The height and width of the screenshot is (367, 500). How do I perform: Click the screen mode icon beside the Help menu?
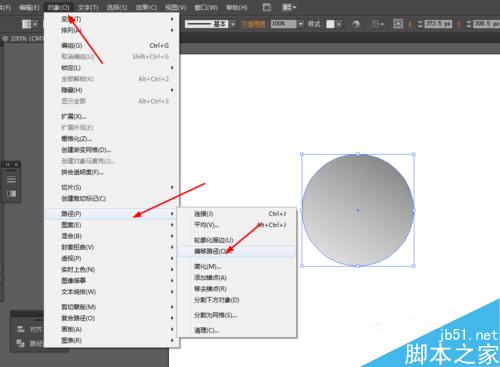(267, 7)
